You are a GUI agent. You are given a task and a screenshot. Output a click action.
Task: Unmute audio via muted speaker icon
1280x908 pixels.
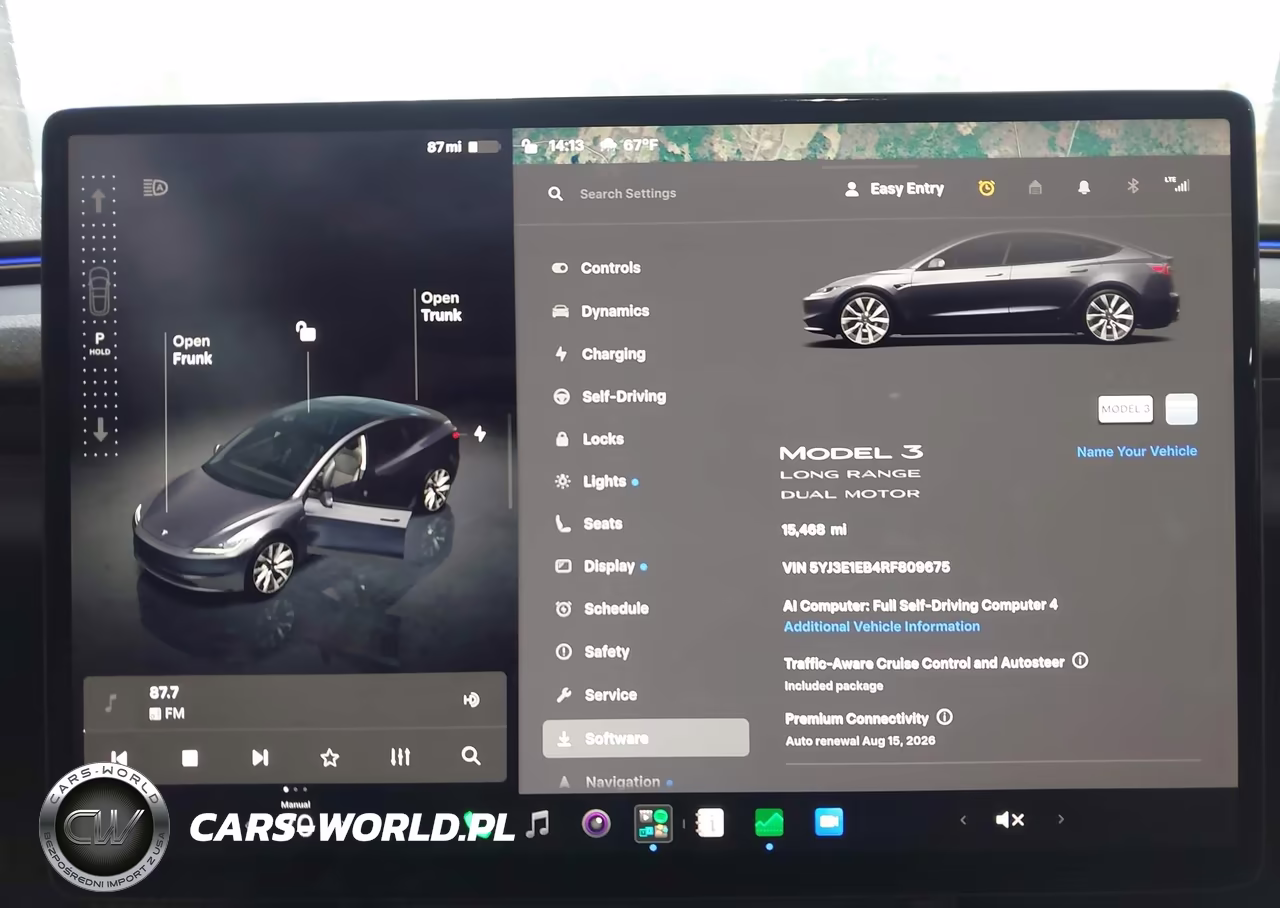(1010, 820)
